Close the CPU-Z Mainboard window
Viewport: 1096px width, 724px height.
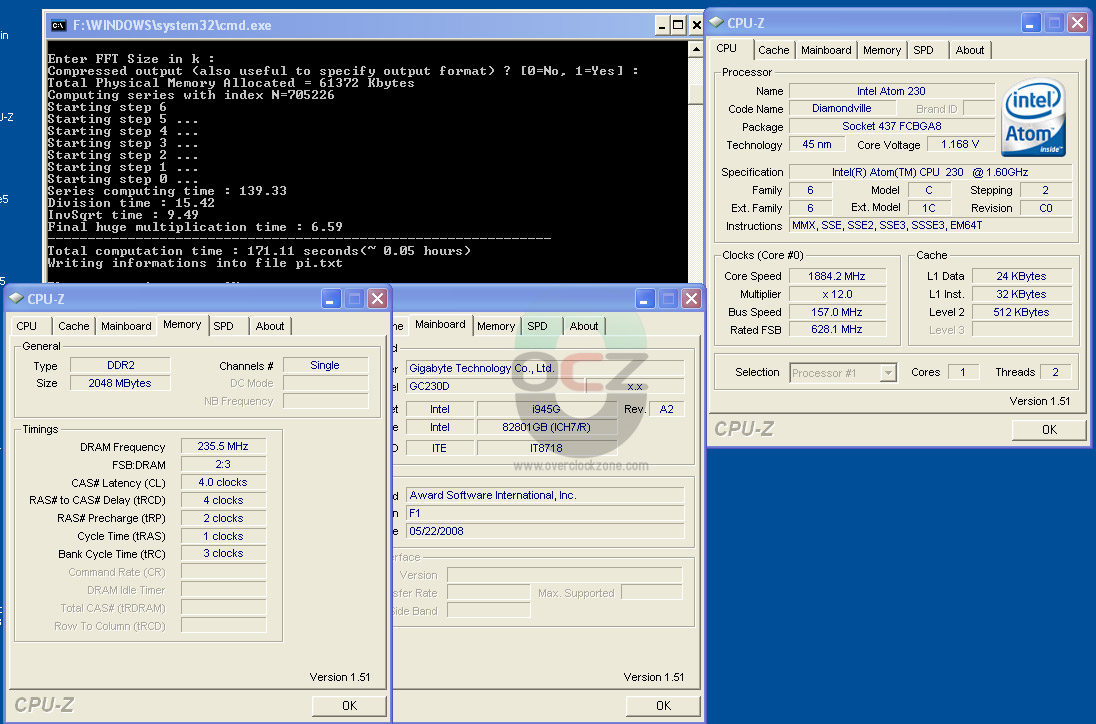(x=691, y=299)
